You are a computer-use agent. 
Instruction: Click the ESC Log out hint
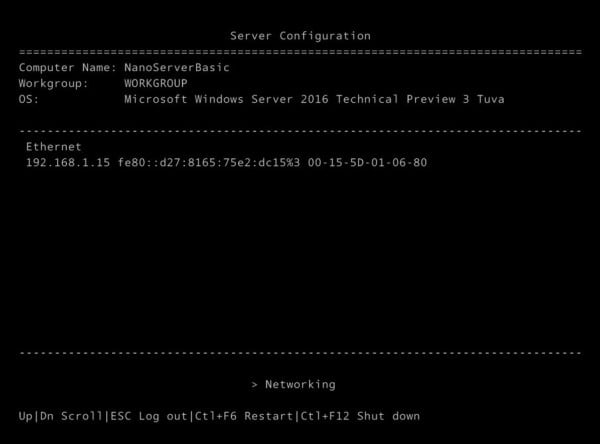point(148,416)
